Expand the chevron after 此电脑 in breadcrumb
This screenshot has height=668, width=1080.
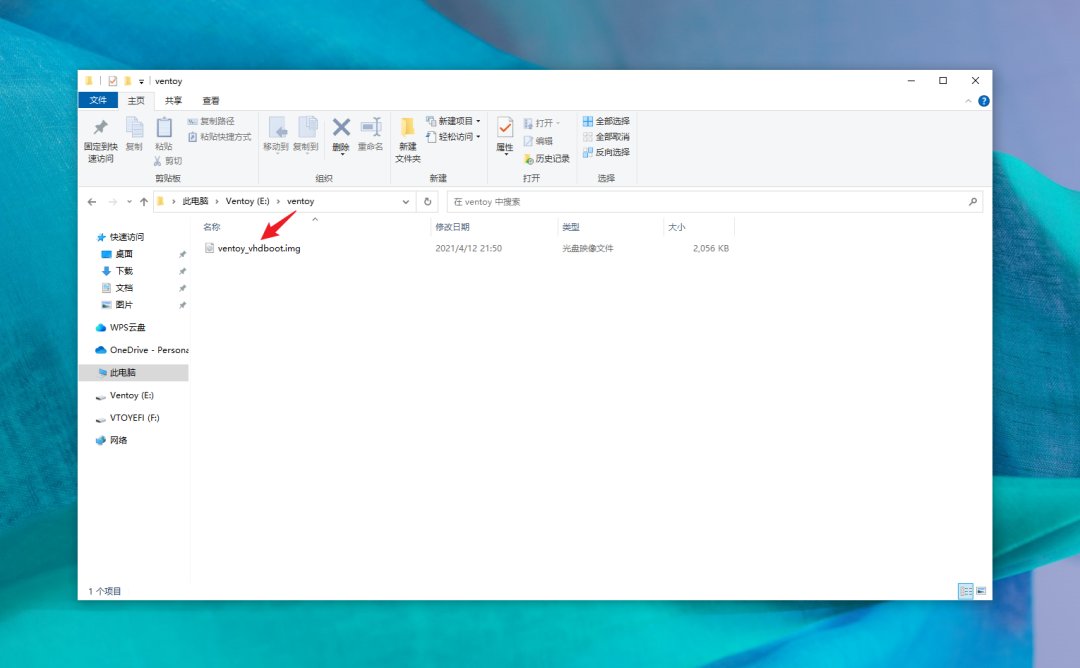click(x=217, y=202)
